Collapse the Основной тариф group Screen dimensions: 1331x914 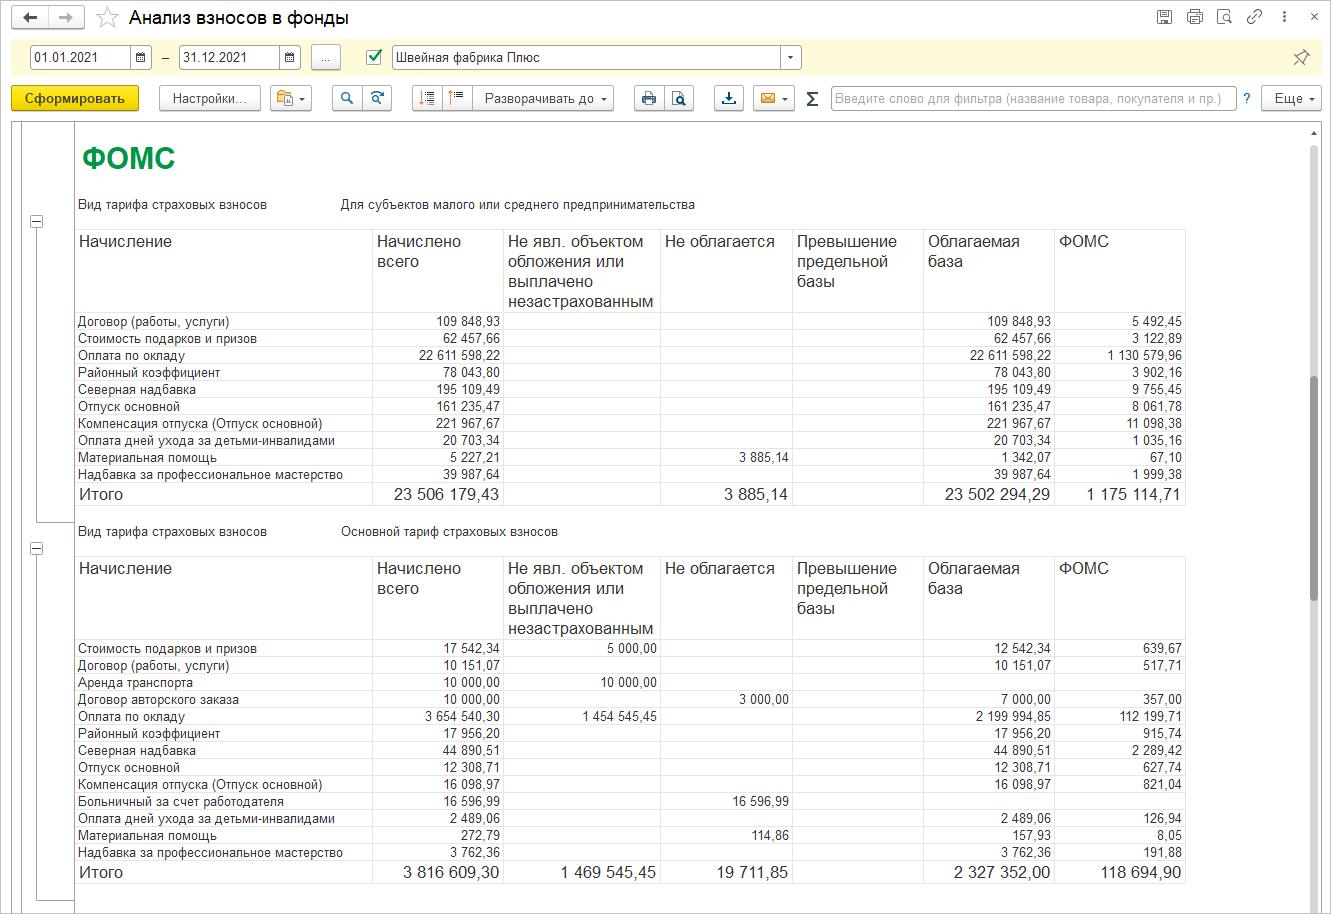pos(37,549)
